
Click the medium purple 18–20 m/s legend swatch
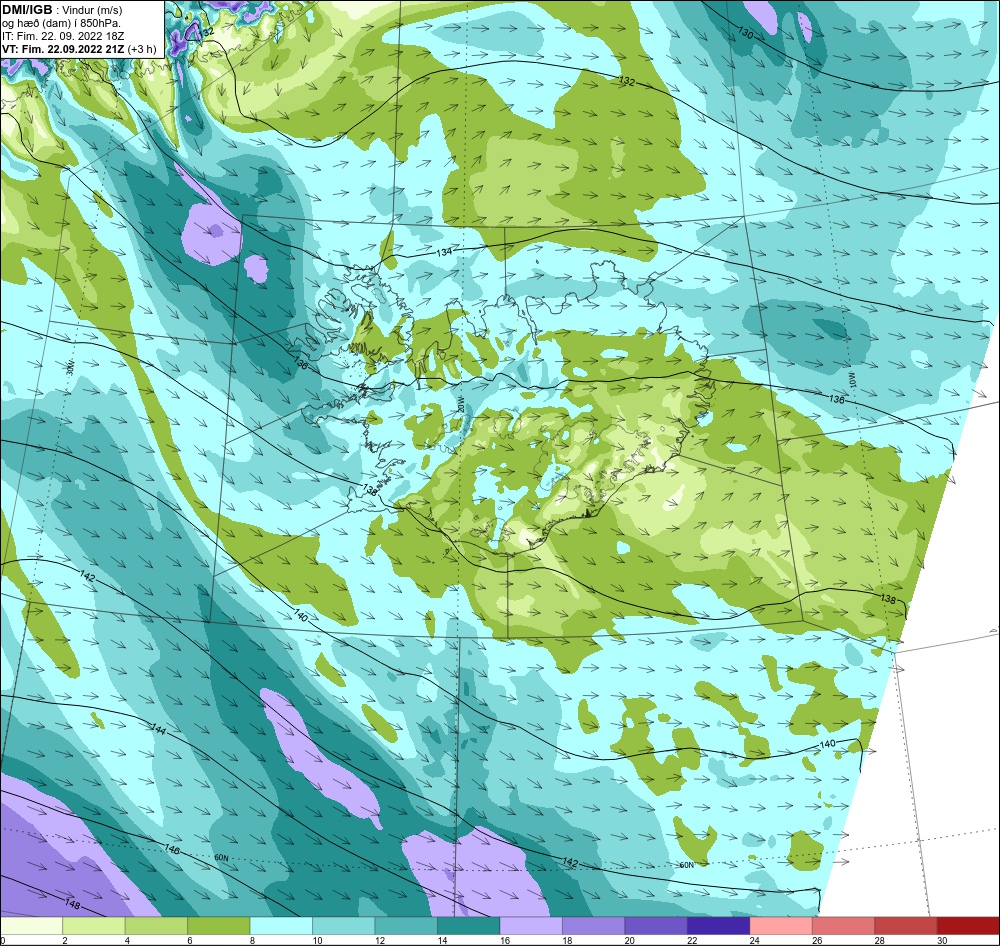pyautogui.click(x=594, y=926)
